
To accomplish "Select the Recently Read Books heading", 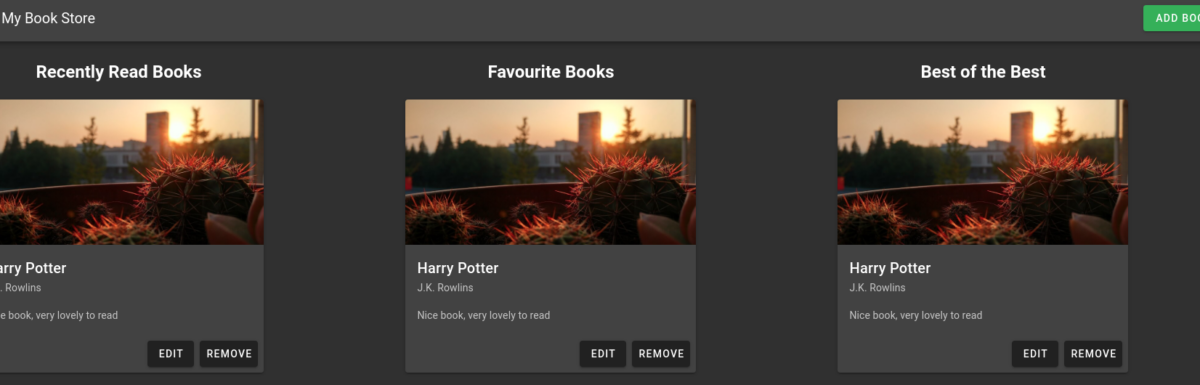I will coord(119,72).
